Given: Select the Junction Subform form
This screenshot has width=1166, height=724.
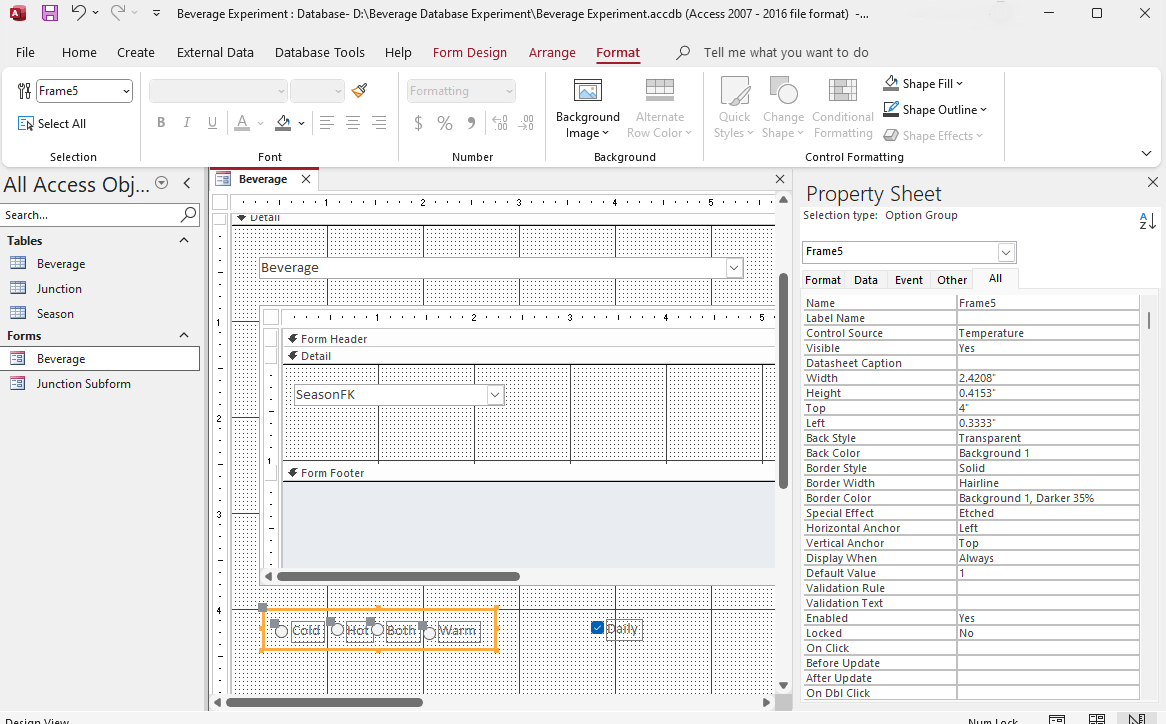Looking at the screenshot, I should [x=83, y=384].
